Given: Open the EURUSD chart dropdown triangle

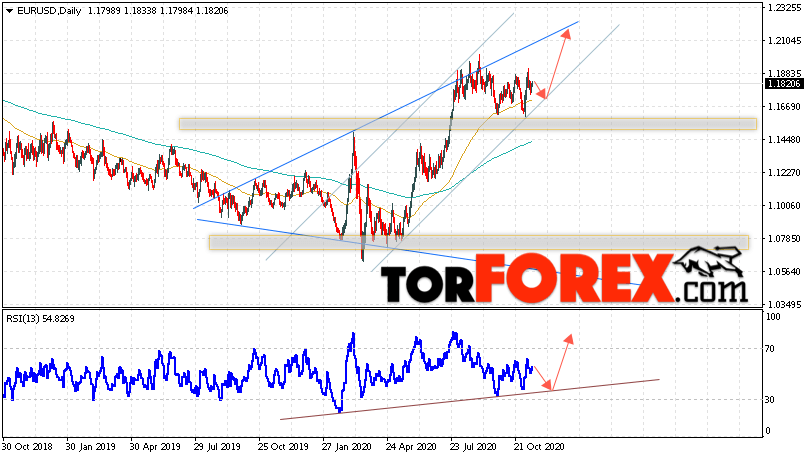Looking at the screenshot, I should tap(9, 11).
